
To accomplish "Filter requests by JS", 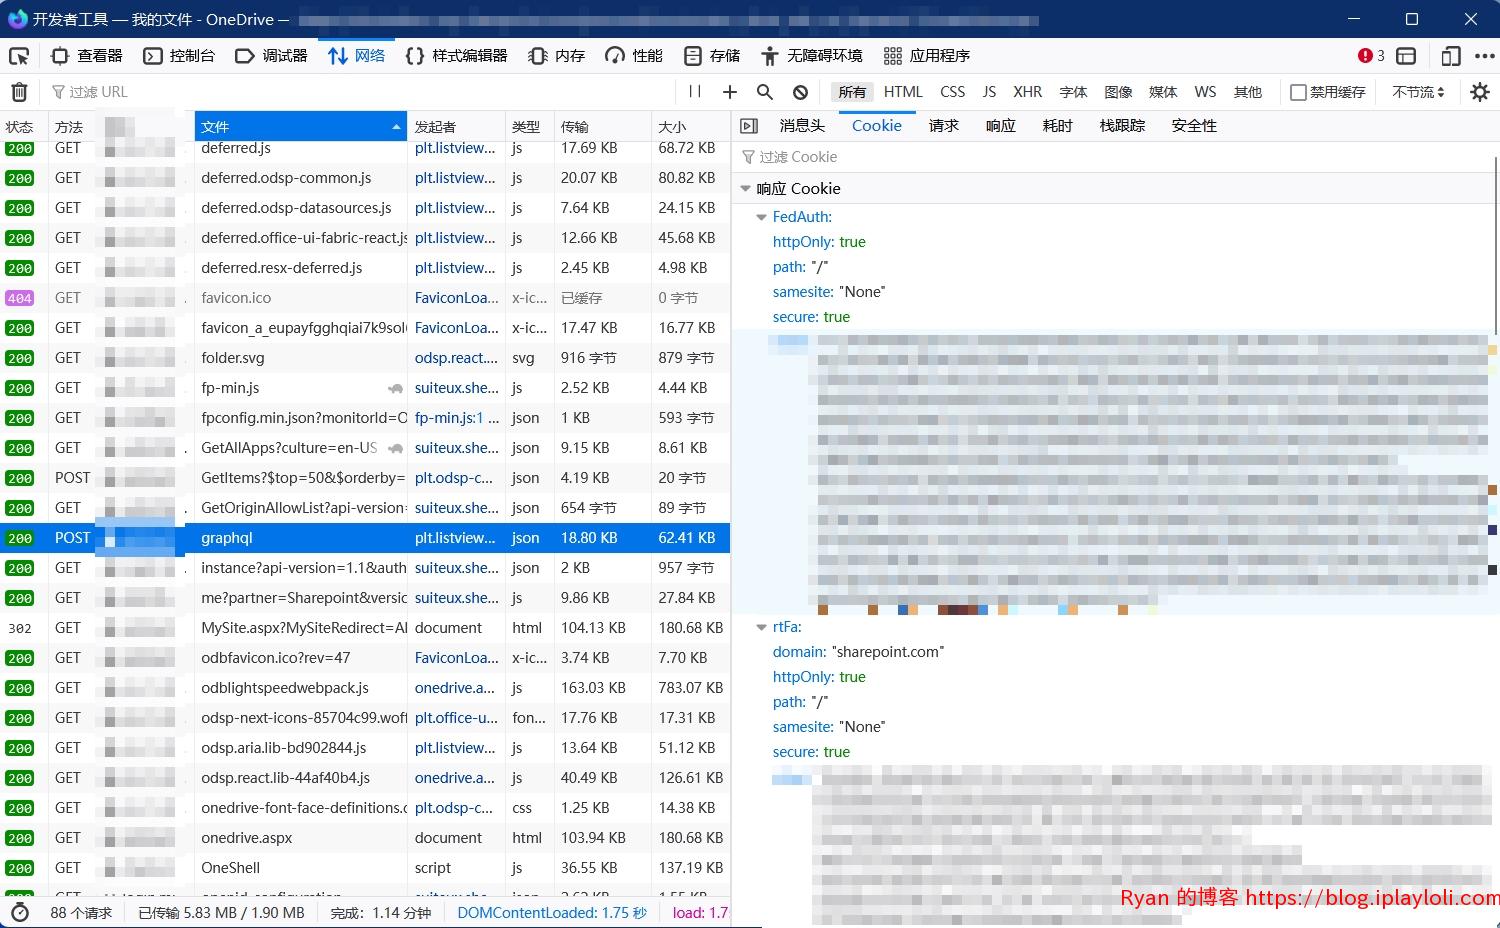I will (989, 92).
